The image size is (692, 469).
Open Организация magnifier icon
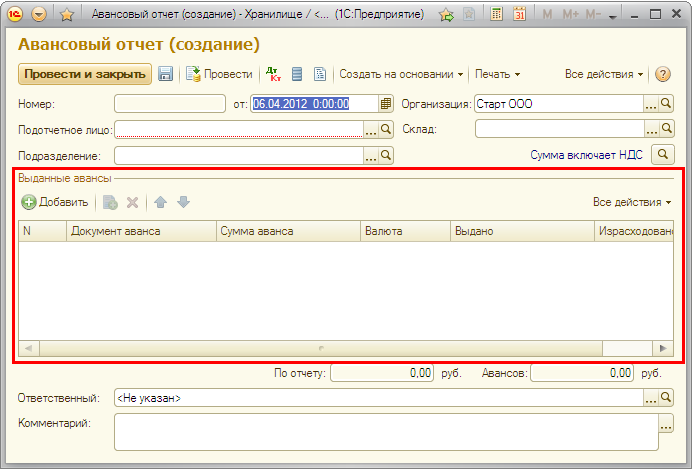coord(666,104)
